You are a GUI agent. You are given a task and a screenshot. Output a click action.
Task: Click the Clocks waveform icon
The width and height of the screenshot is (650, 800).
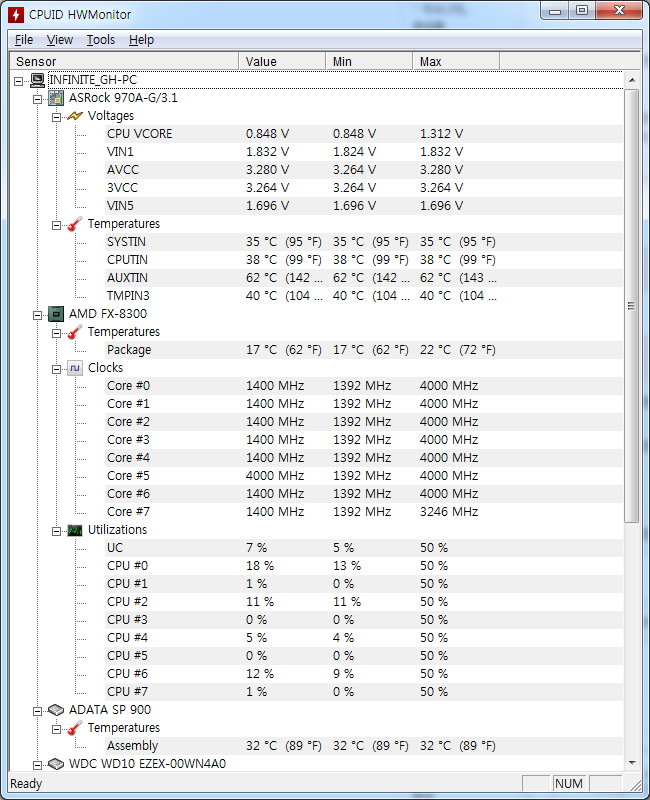tap(75, 368)
